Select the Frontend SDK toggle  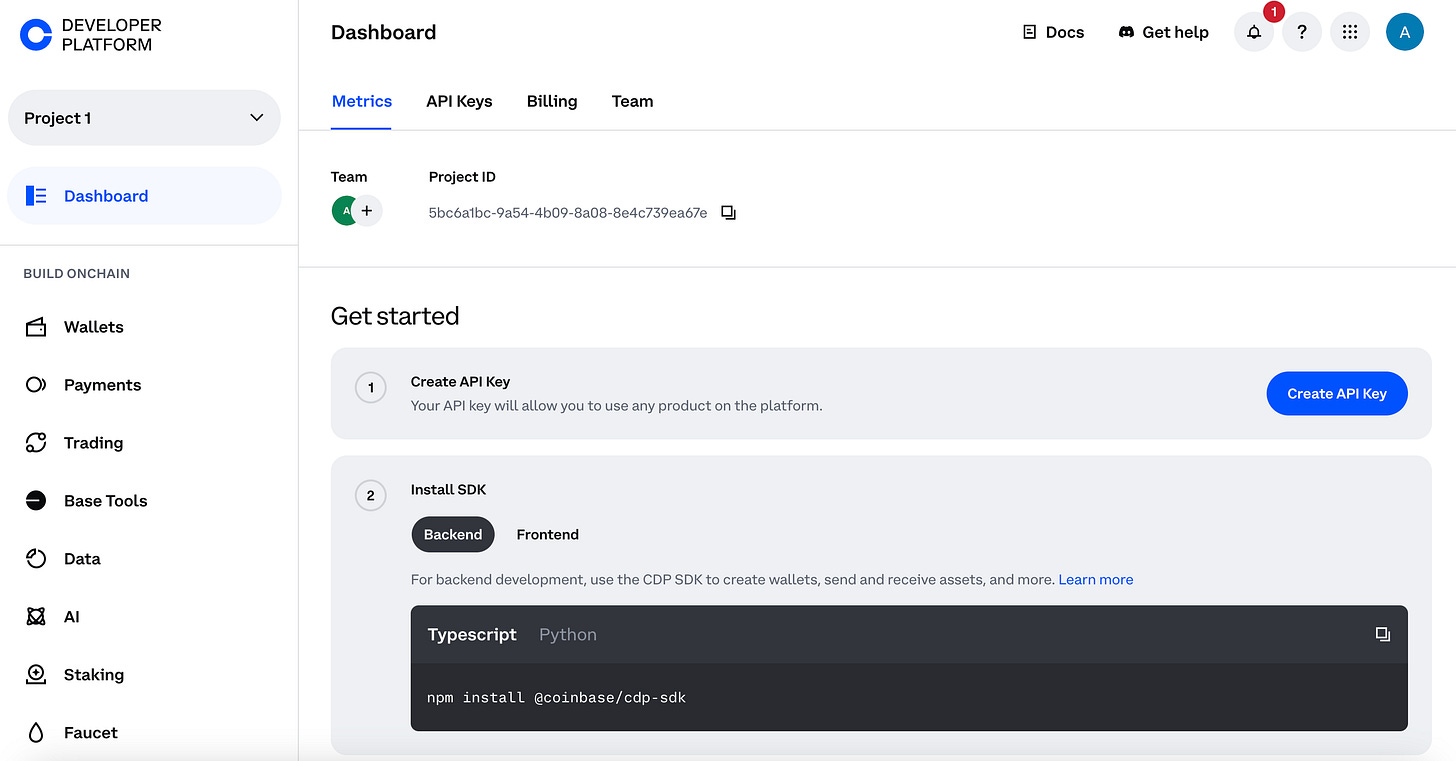coord(548,534)
